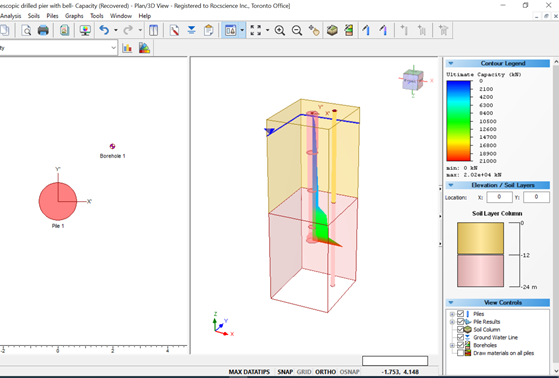Click the yellow upper soil layer swatch
Image resolution: width=559 pixels, height=378 pixels.
click(481, 239)
